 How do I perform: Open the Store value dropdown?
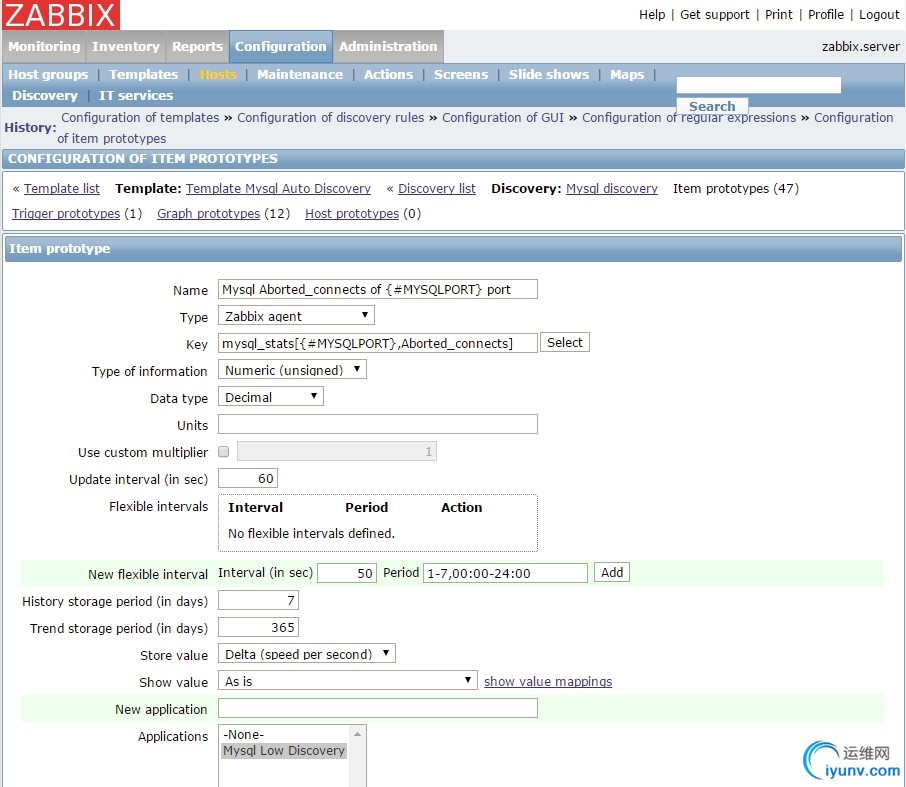[x=306, y=654]
